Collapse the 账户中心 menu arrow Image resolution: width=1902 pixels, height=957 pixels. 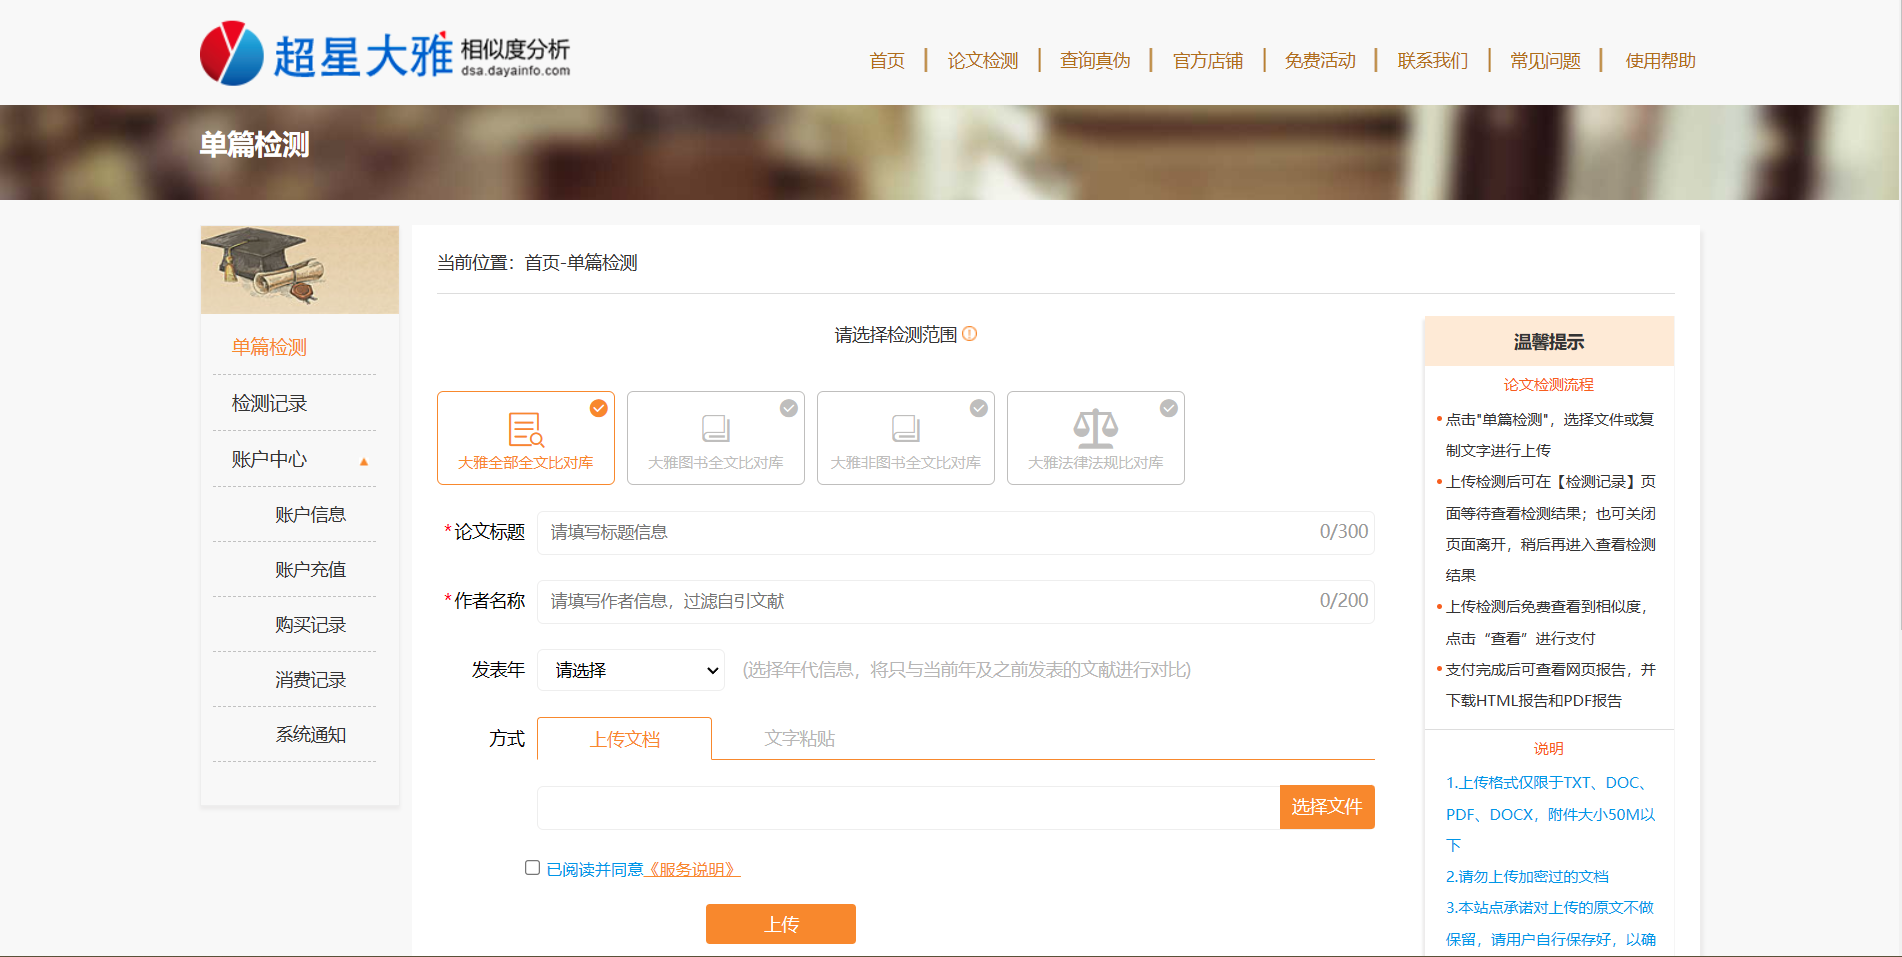tap(364, 461)
